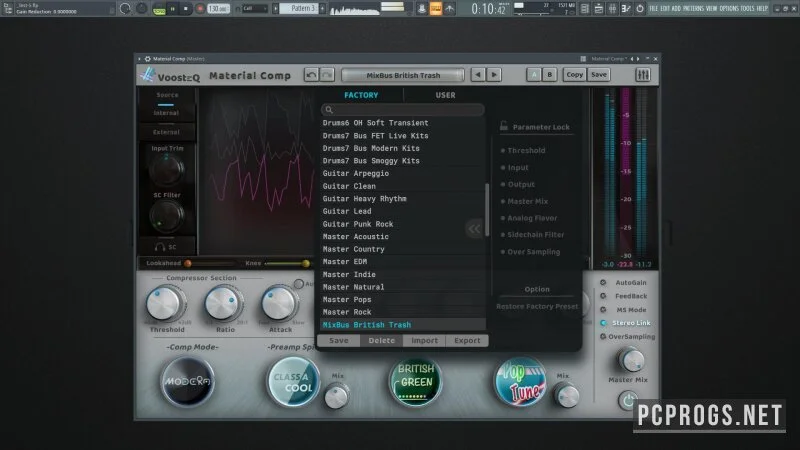Open the PATTERNS menu

tap(693, 9)
